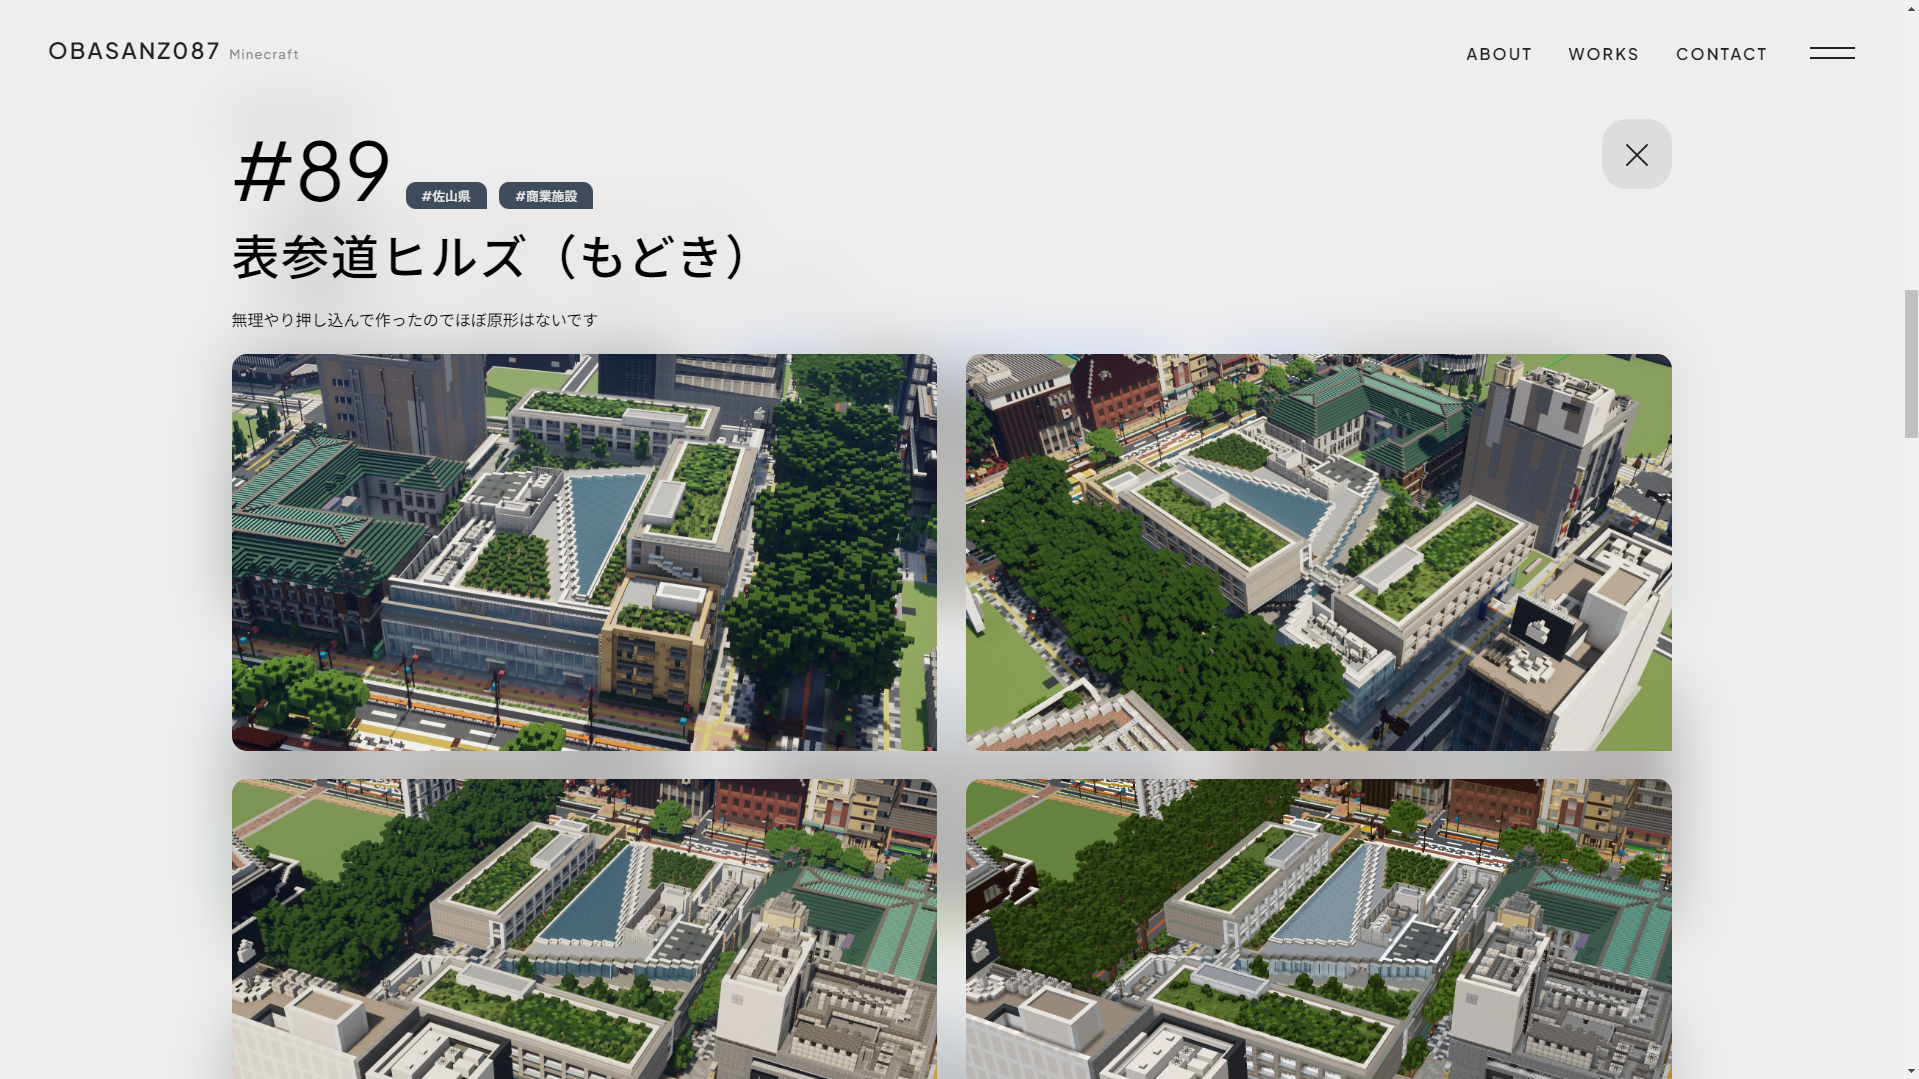
Task: Go to the ABOUT page
Action: click(1498, 54)
